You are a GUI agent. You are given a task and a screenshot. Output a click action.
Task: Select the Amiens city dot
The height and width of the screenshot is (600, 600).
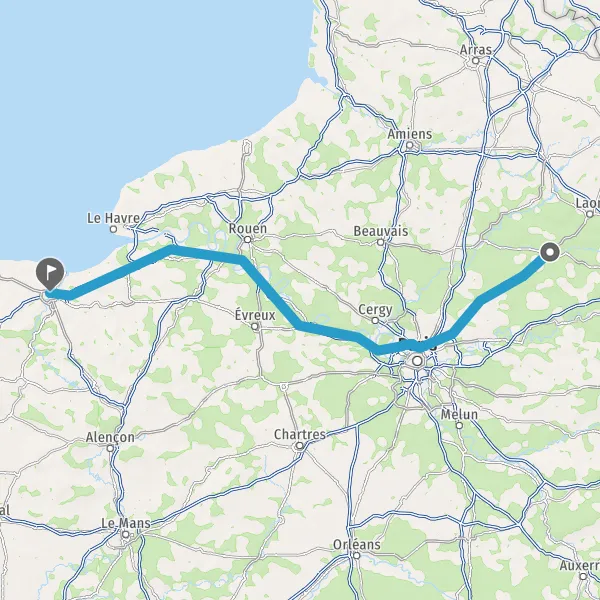(x=409, y=145)
